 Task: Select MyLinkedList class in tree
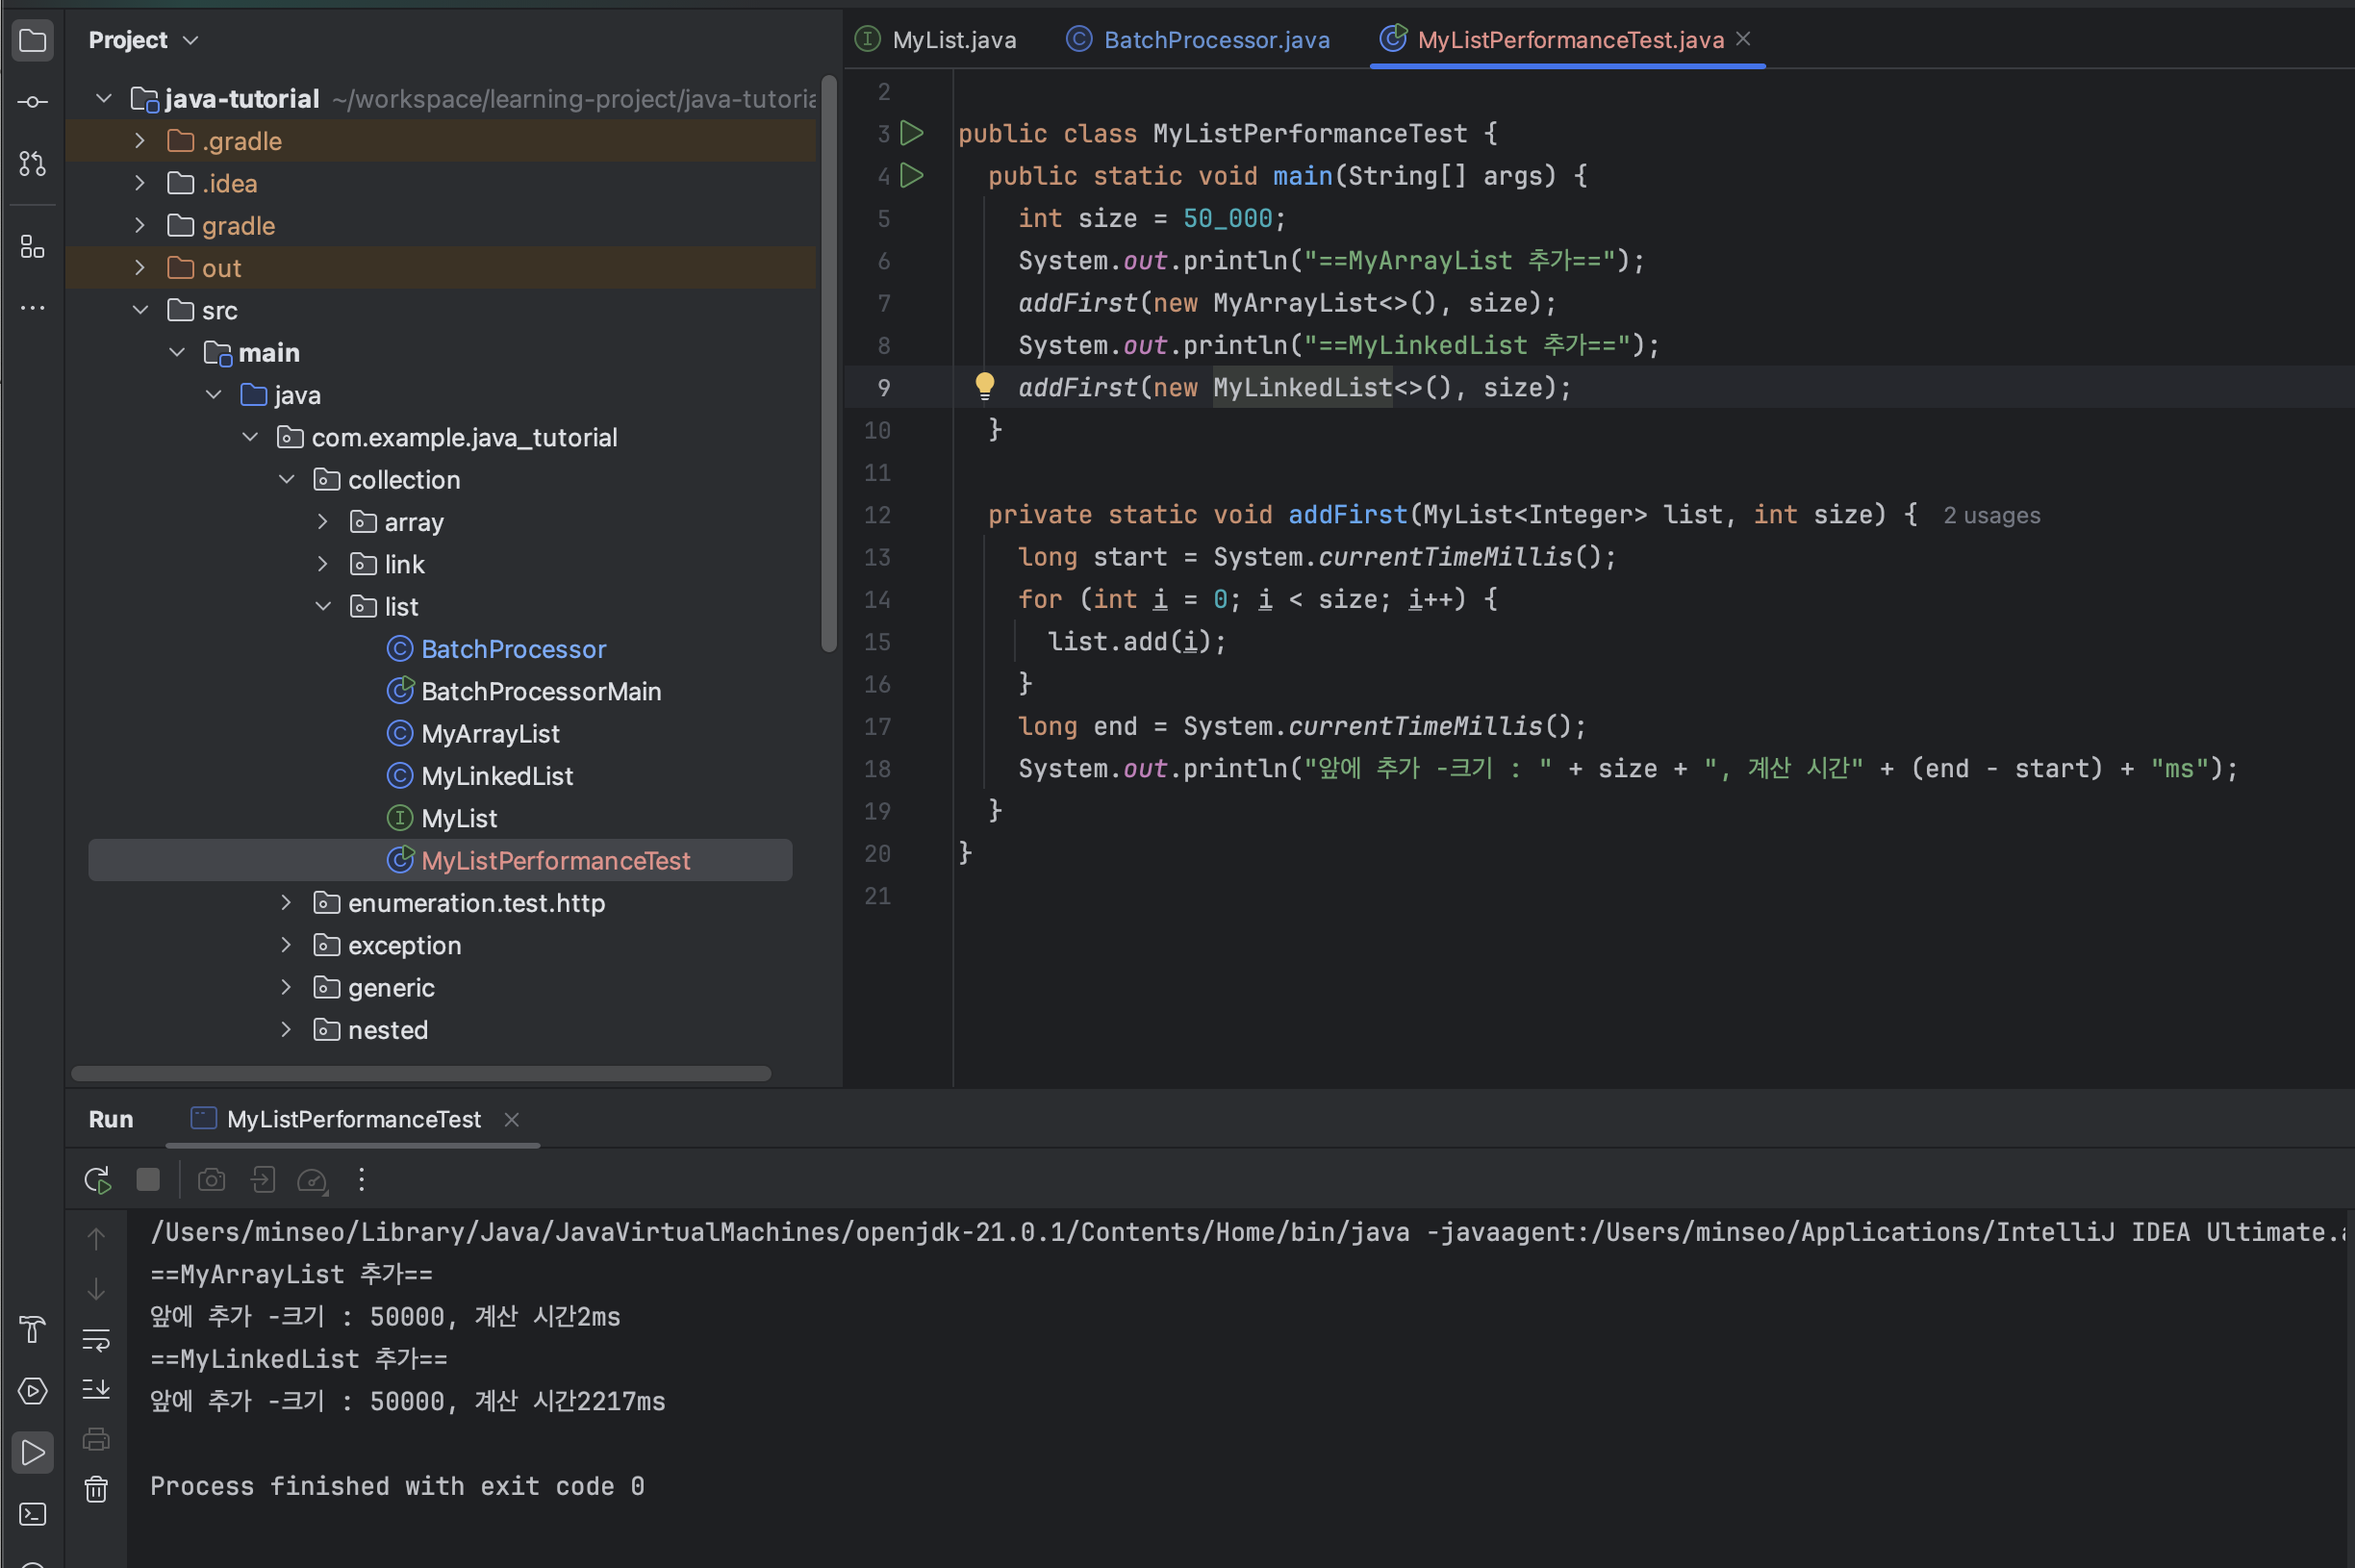click(497, 776)
